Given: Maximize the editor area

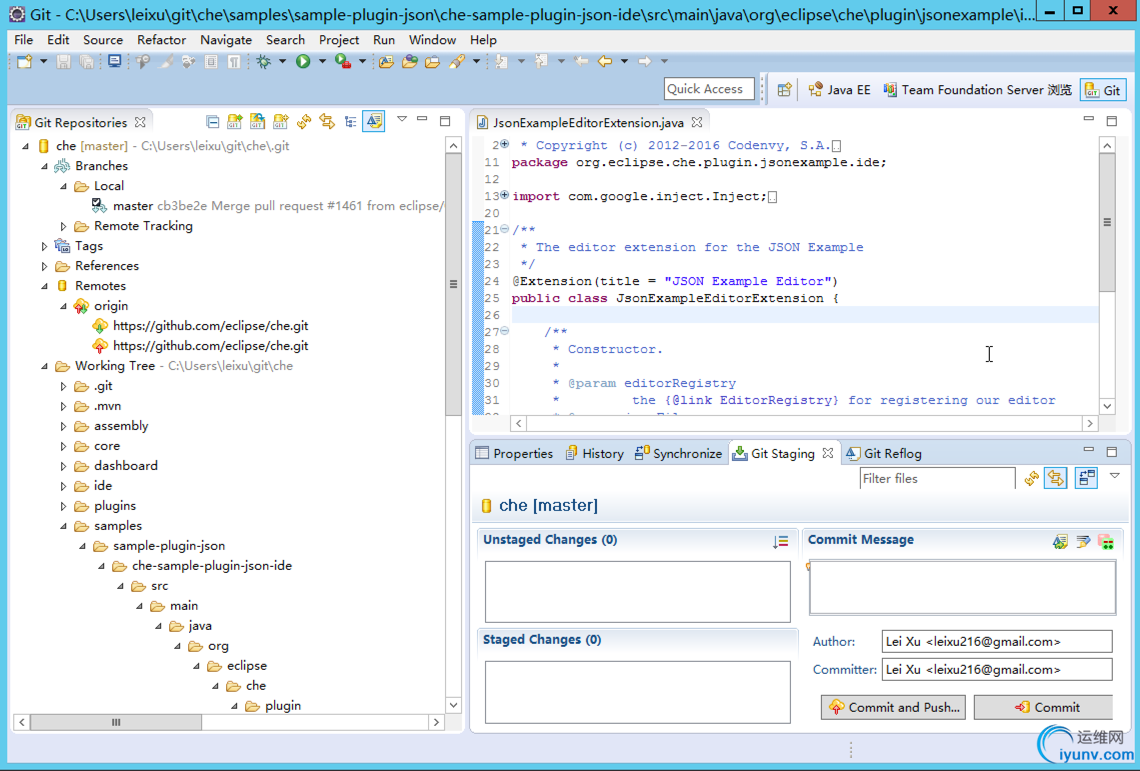Looking at the screenshot, I should coord(1112,120).
